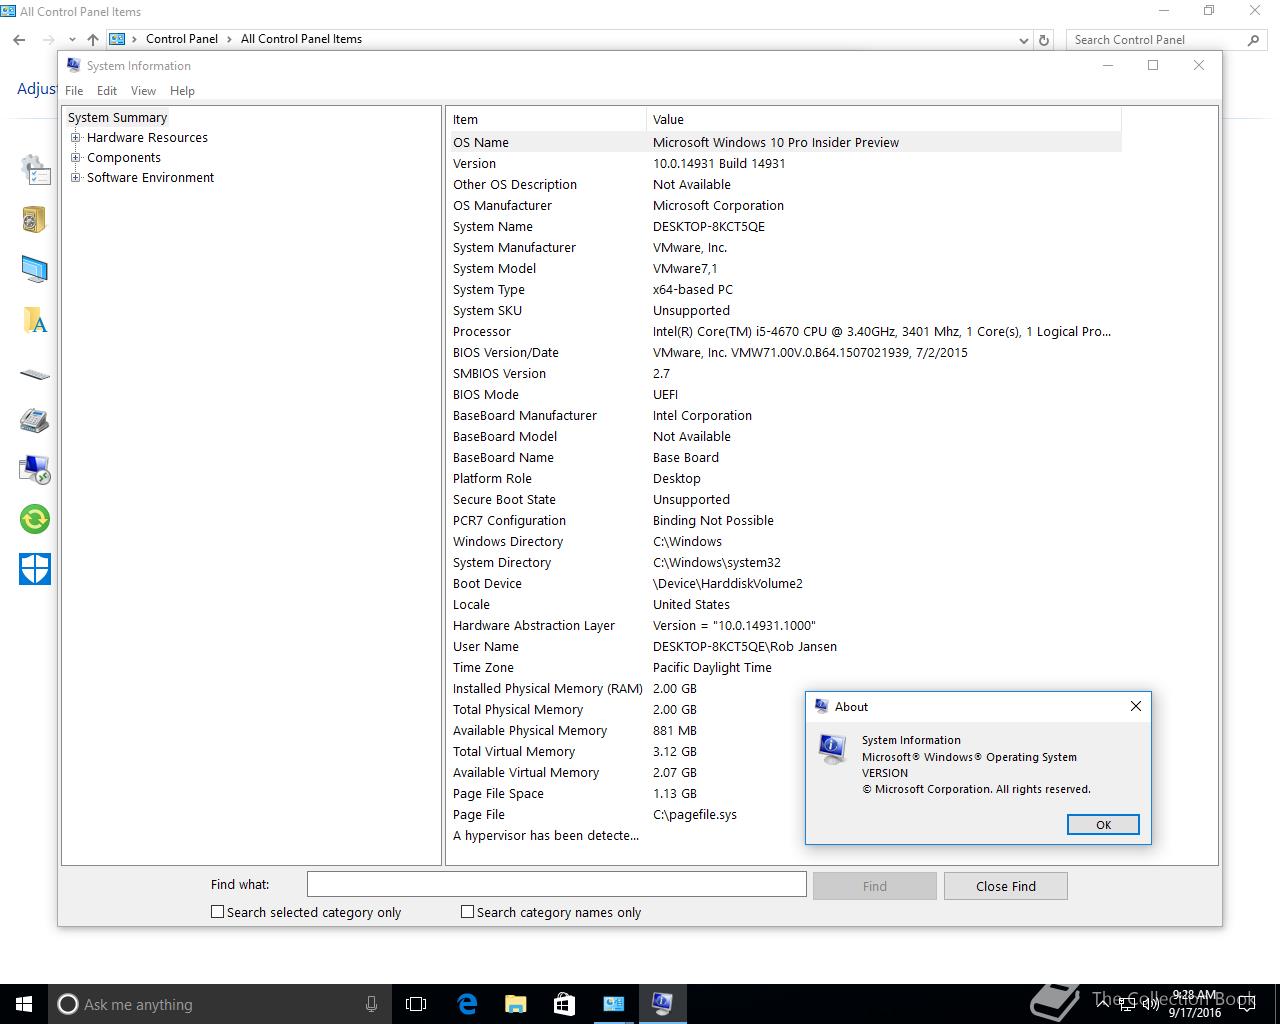This screenshot has height=1024, width=1280.
Task: Expand Components tree node
Action: coord(75,158)
